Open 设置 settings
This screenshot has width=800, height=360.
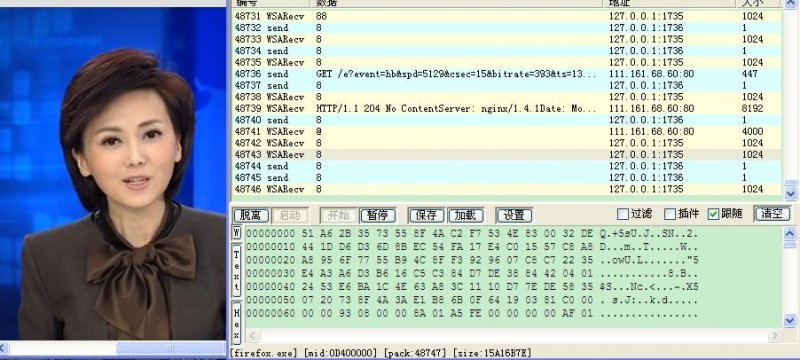click(514, 215)
